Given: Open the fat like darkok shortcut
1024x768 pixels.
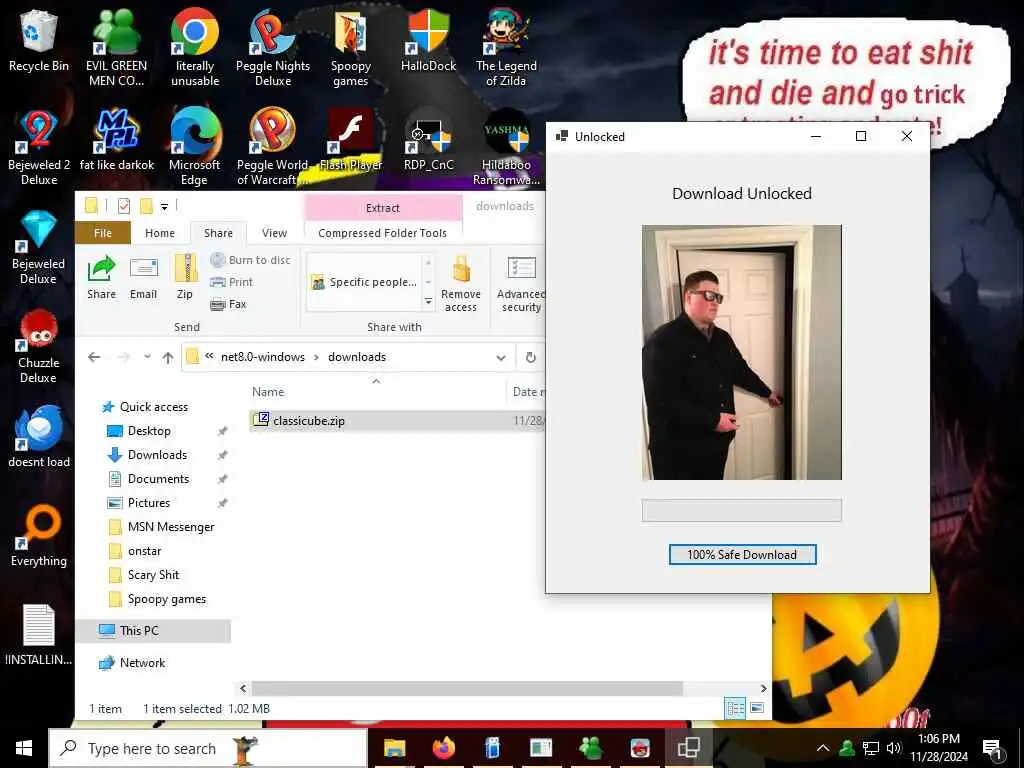Looking at the screenshot, I should pos(116,140).
